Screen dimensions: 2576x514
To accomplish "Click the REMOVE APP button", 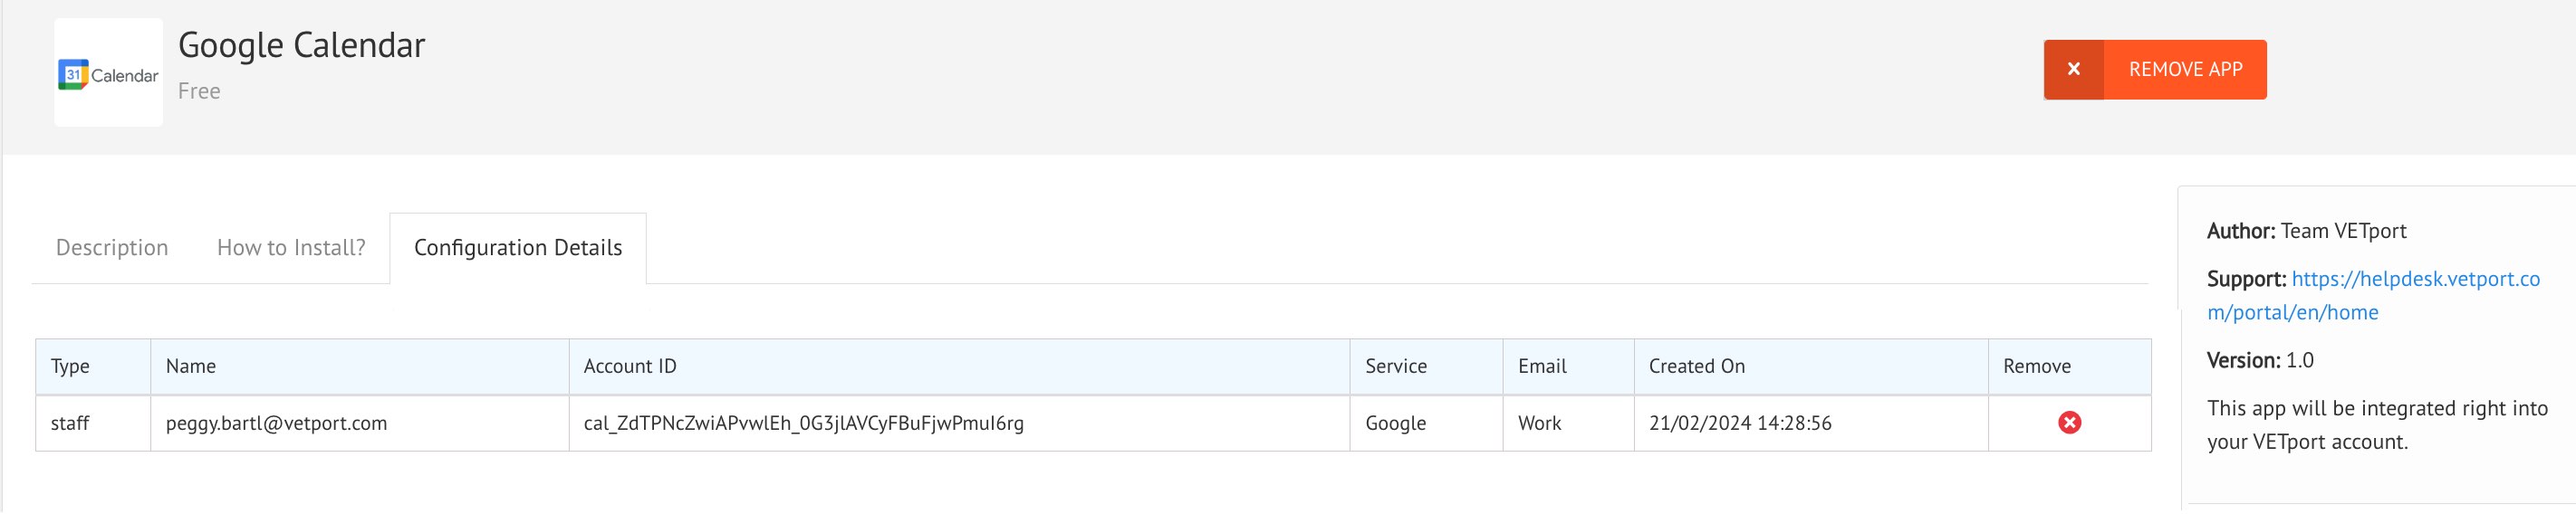I will [x=2155, y=69].
